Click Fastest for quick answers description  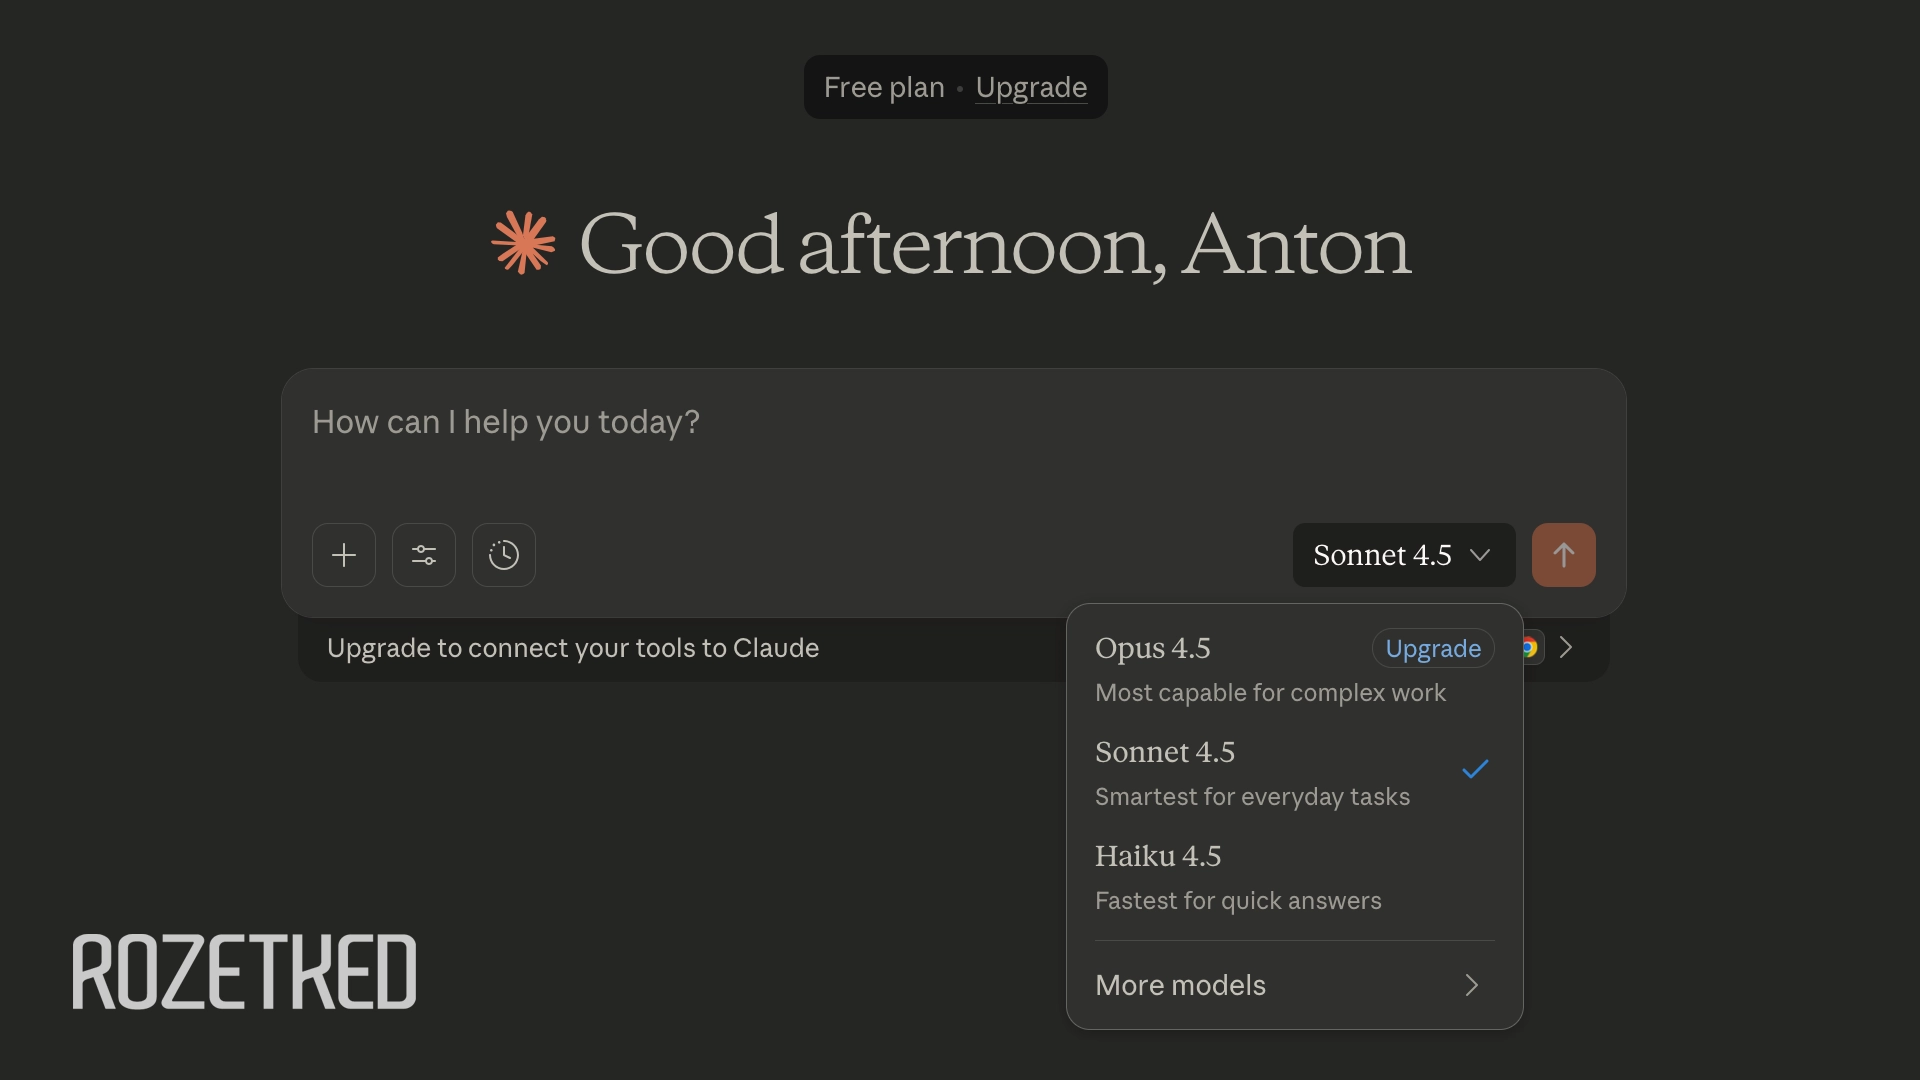click(x=1238, y=901)
